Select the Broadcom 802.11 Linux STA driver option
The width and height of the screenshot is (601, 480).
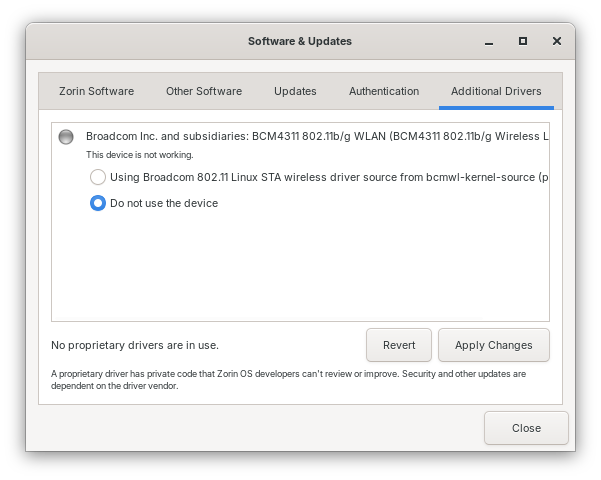tap(98, 177)
